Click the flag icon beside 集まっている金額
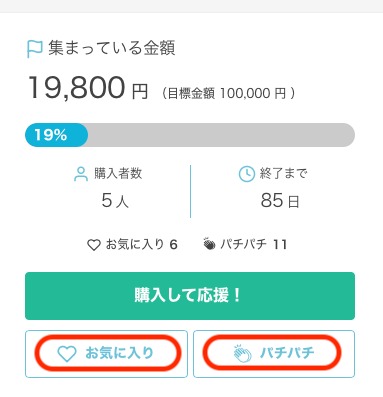Screen dimensions: 383x397 (x=34, y=49)
